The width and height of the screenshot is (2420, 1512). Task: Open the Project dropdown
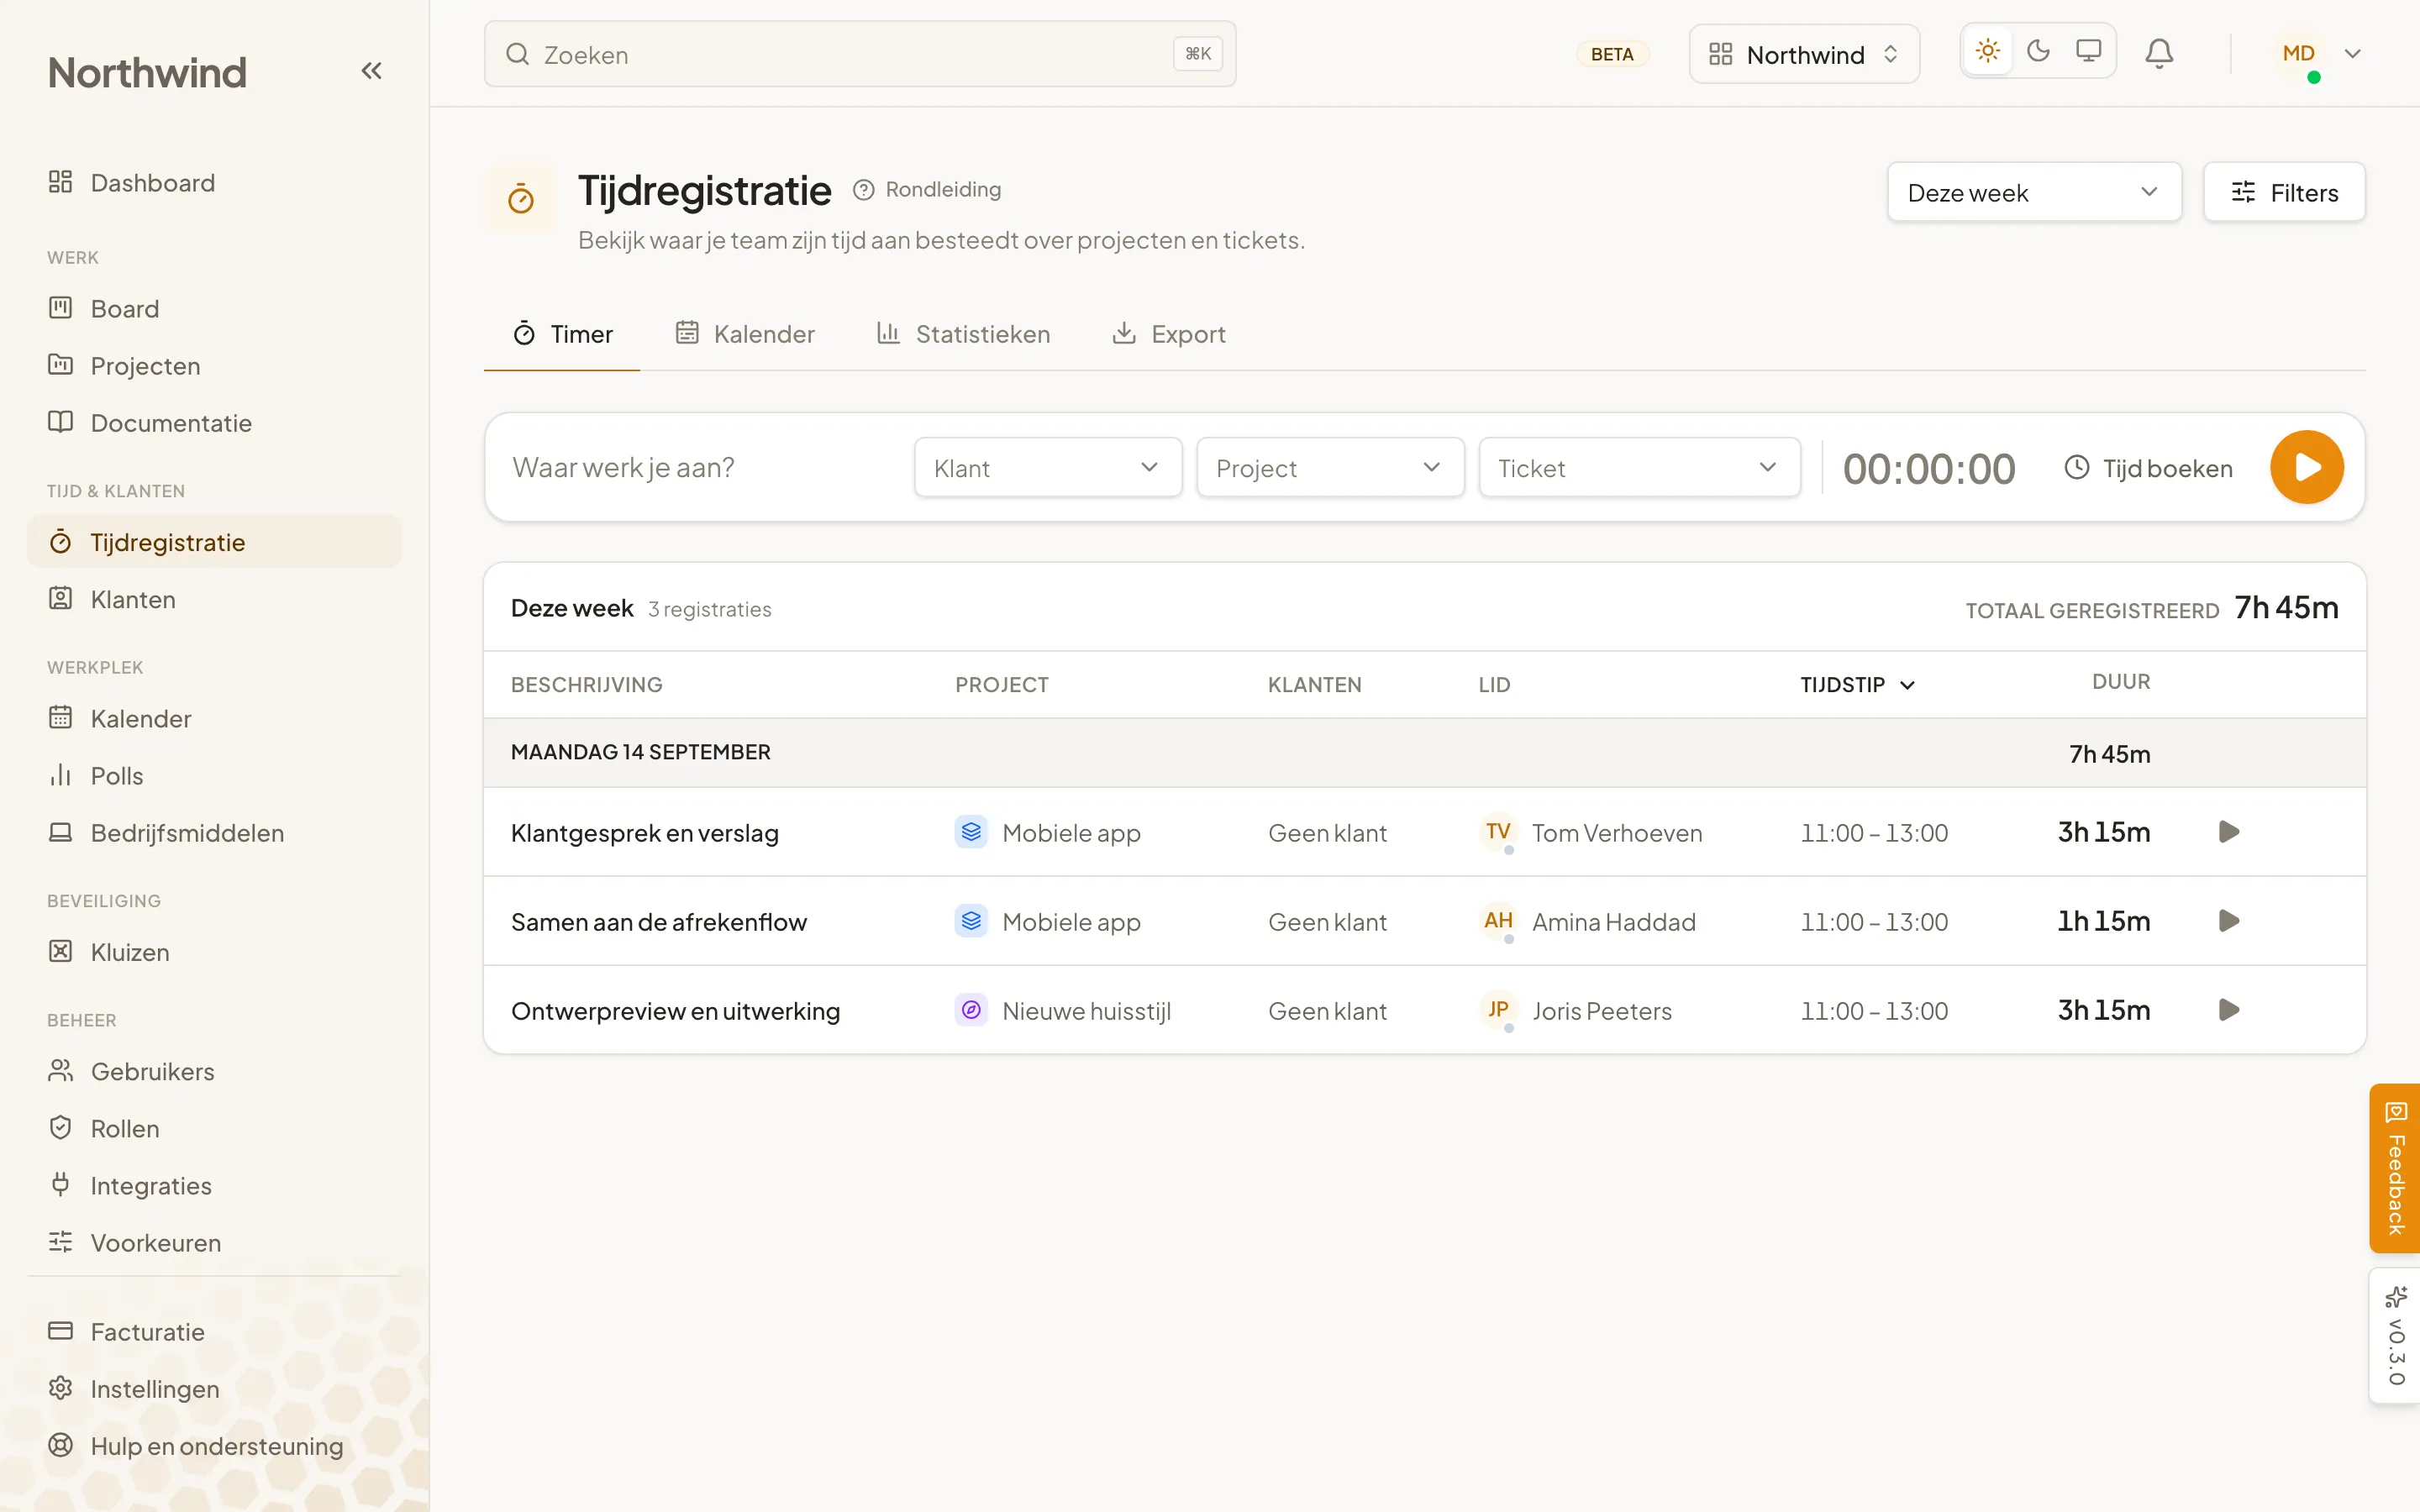coord(1330,468)
